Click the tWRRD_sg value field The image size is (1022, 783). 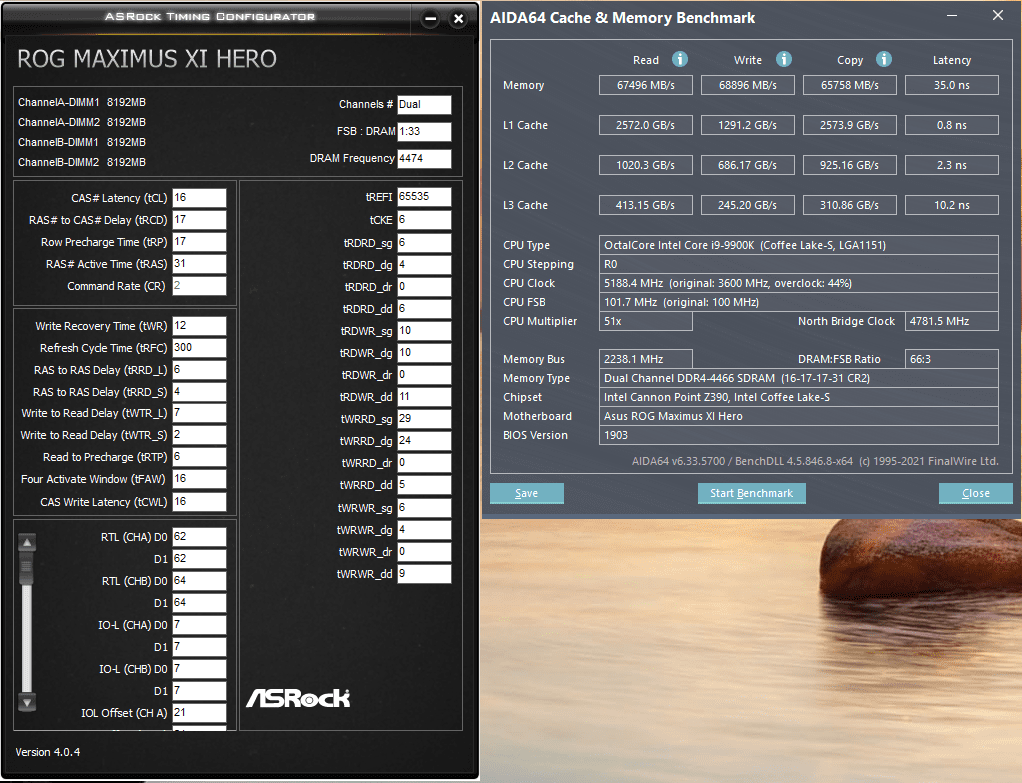click(424, 419)
